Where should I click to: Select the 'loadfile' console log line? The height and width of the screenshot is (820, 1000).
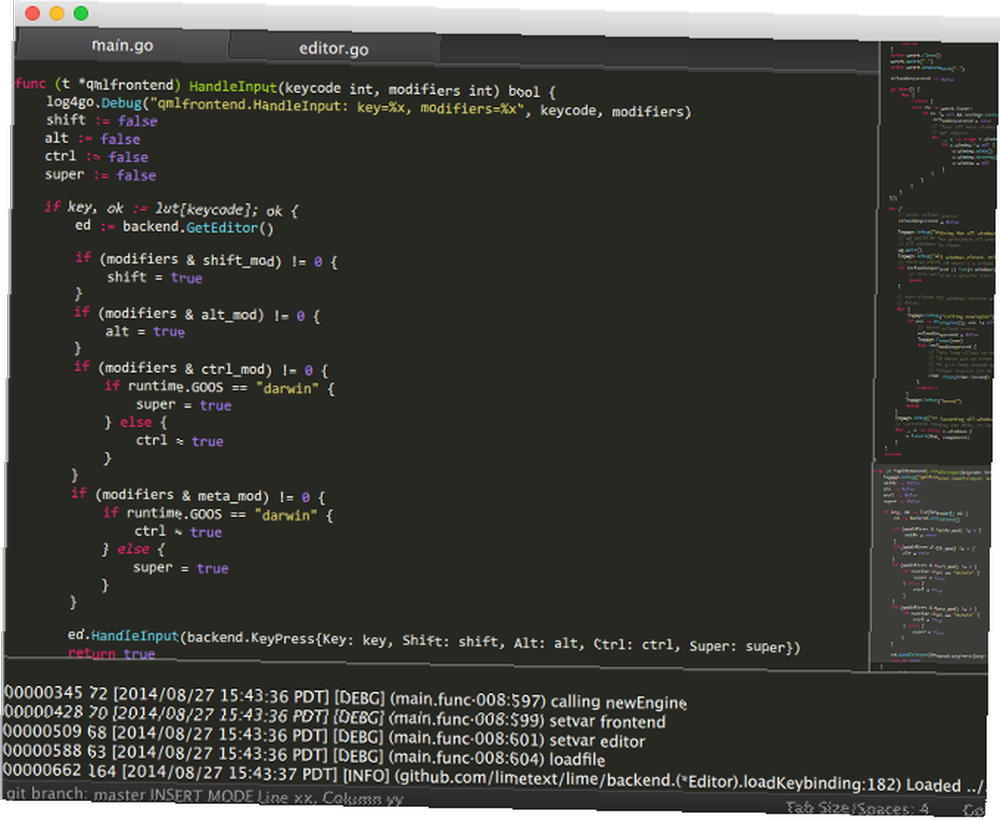point(304,755)
